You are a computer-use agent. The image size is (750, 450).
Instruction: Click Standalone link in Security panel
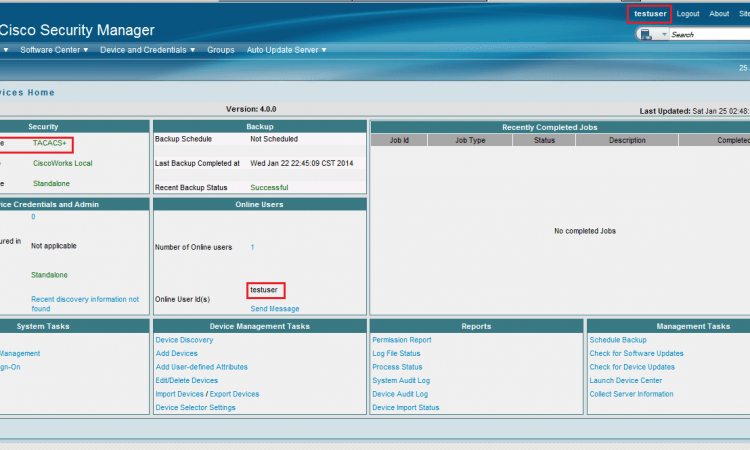click(x=51, y=183)
